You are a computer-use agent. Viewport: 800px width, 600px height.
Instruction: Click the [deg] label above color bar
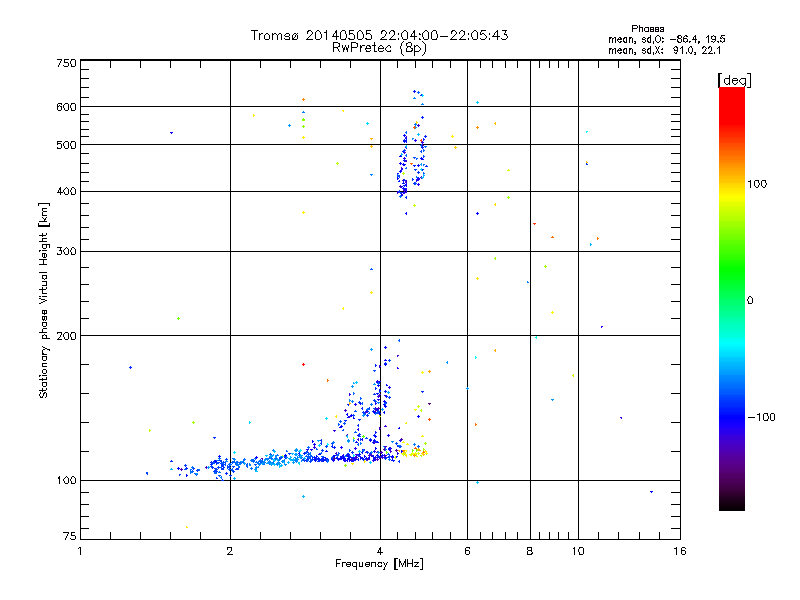(x=734, y=79)
